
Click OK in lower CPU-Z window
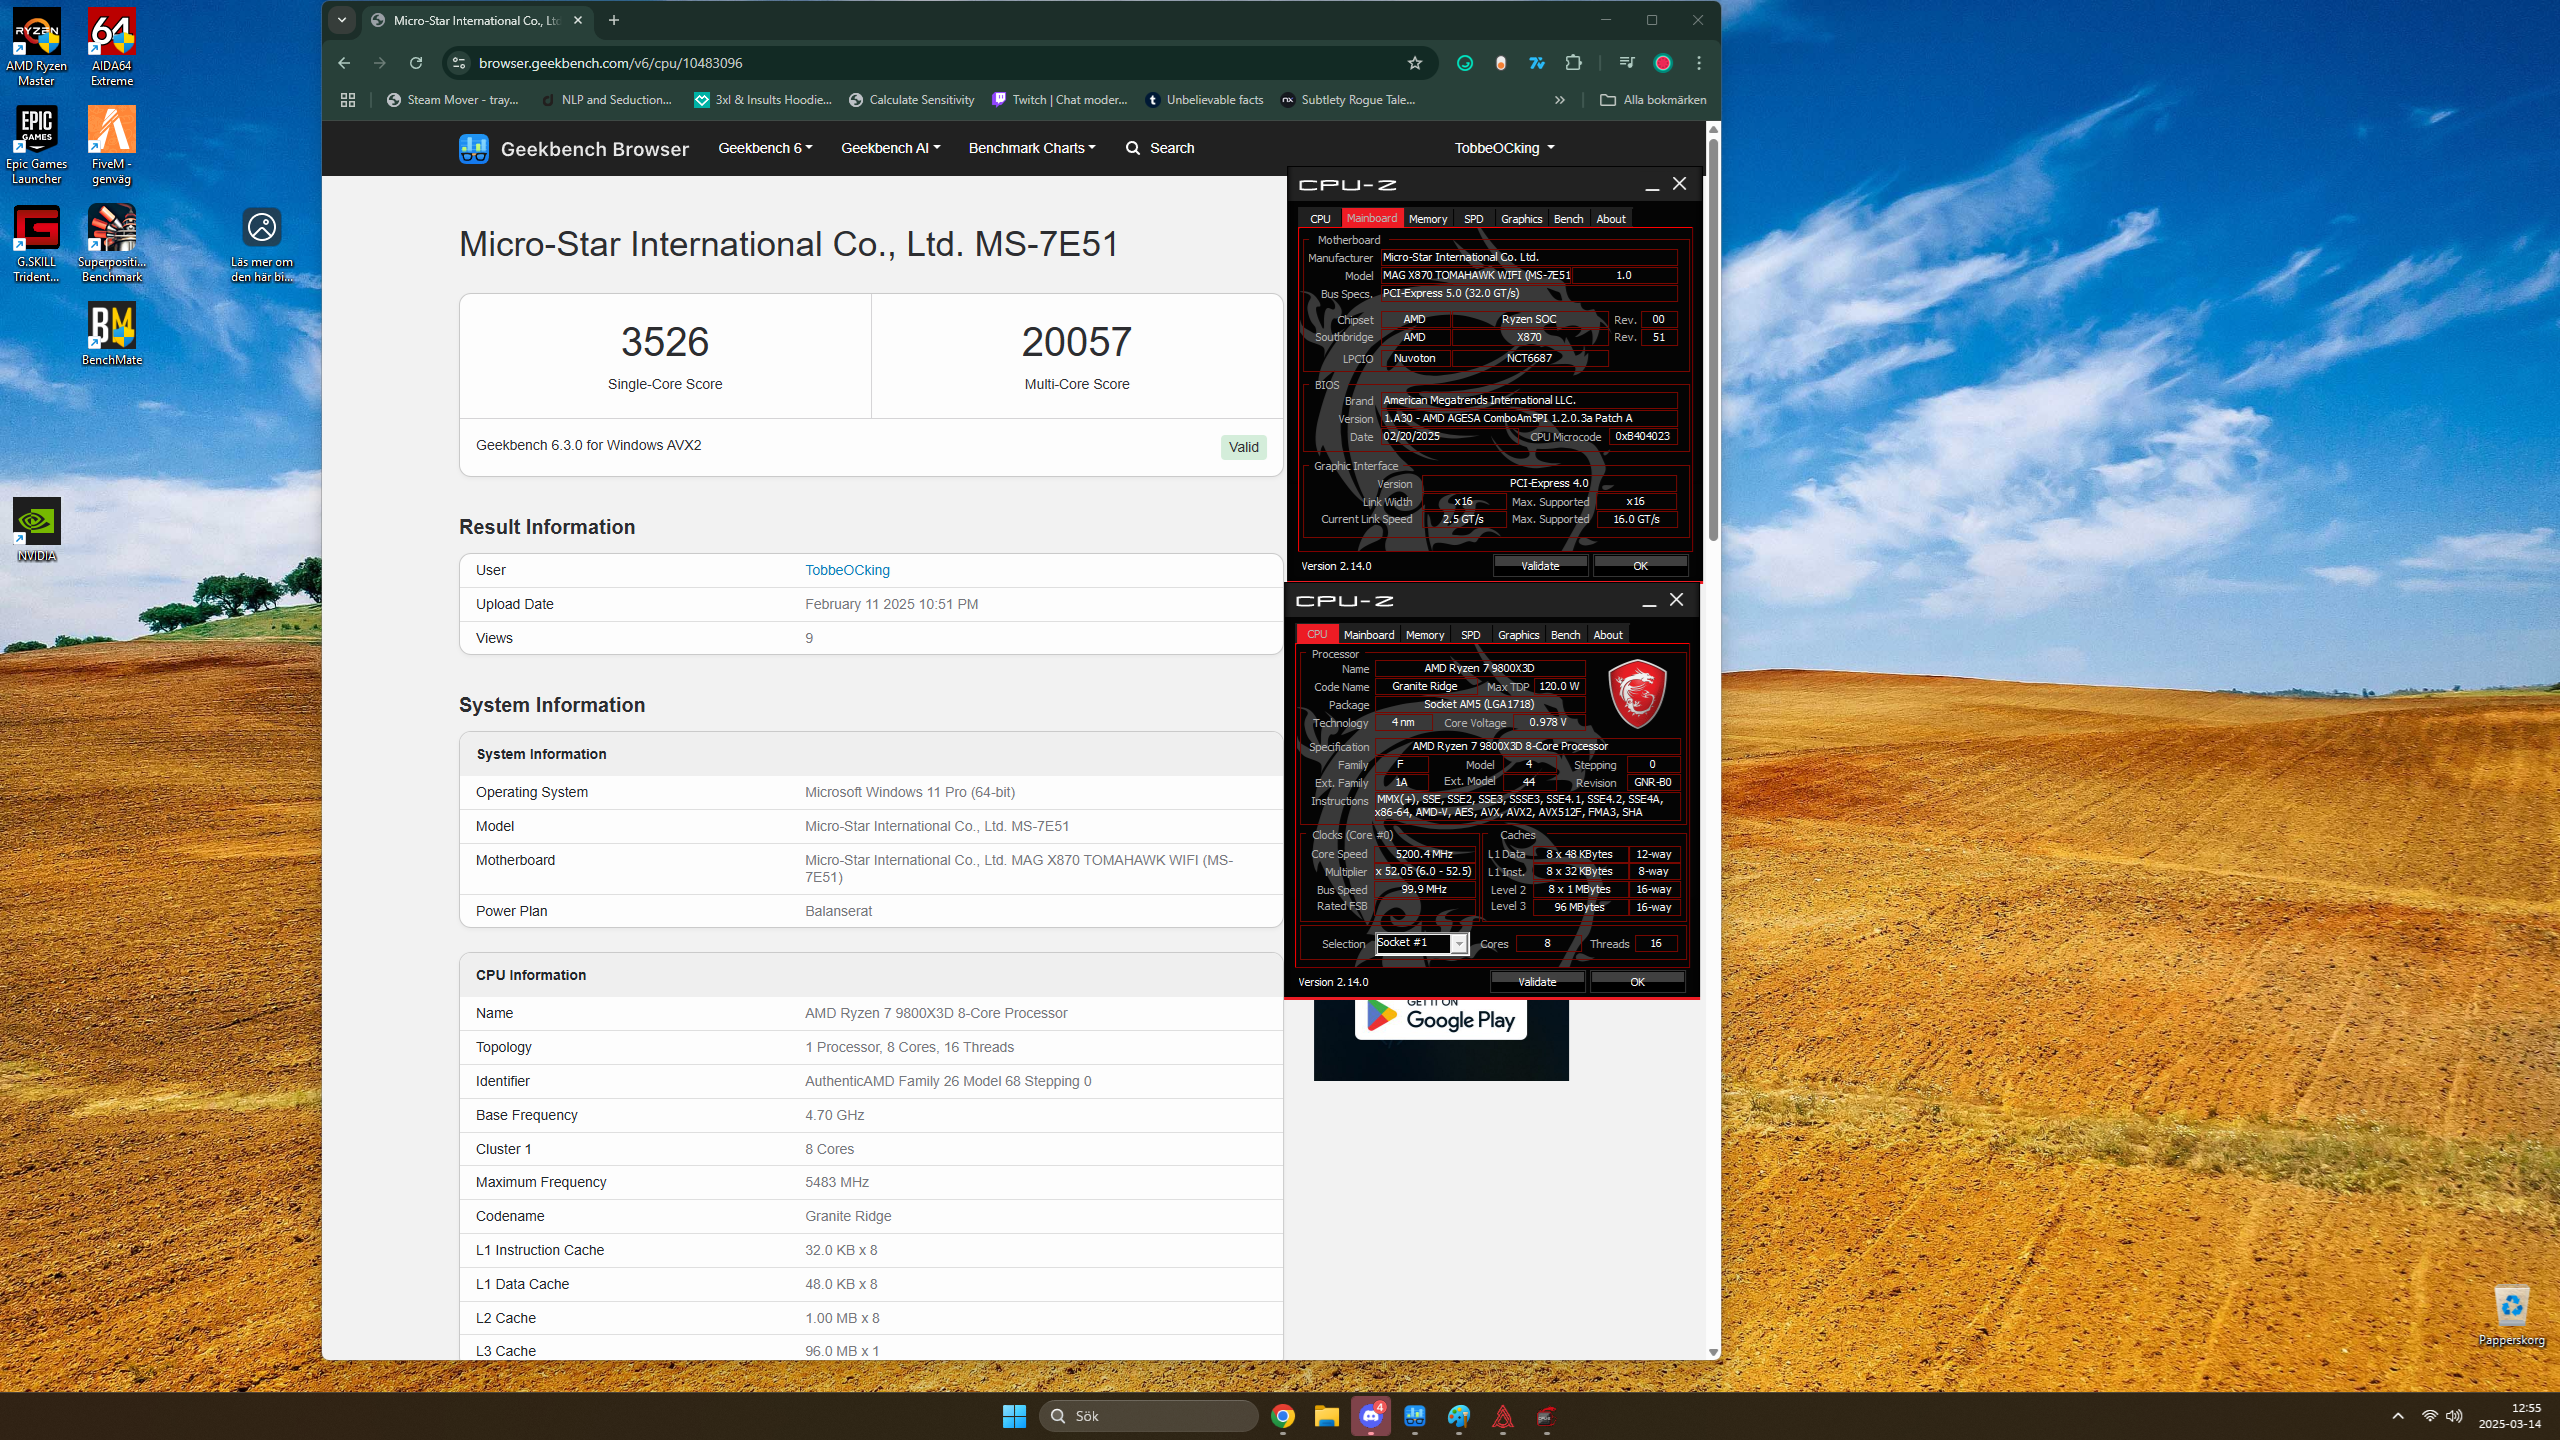click(1637, 982)
